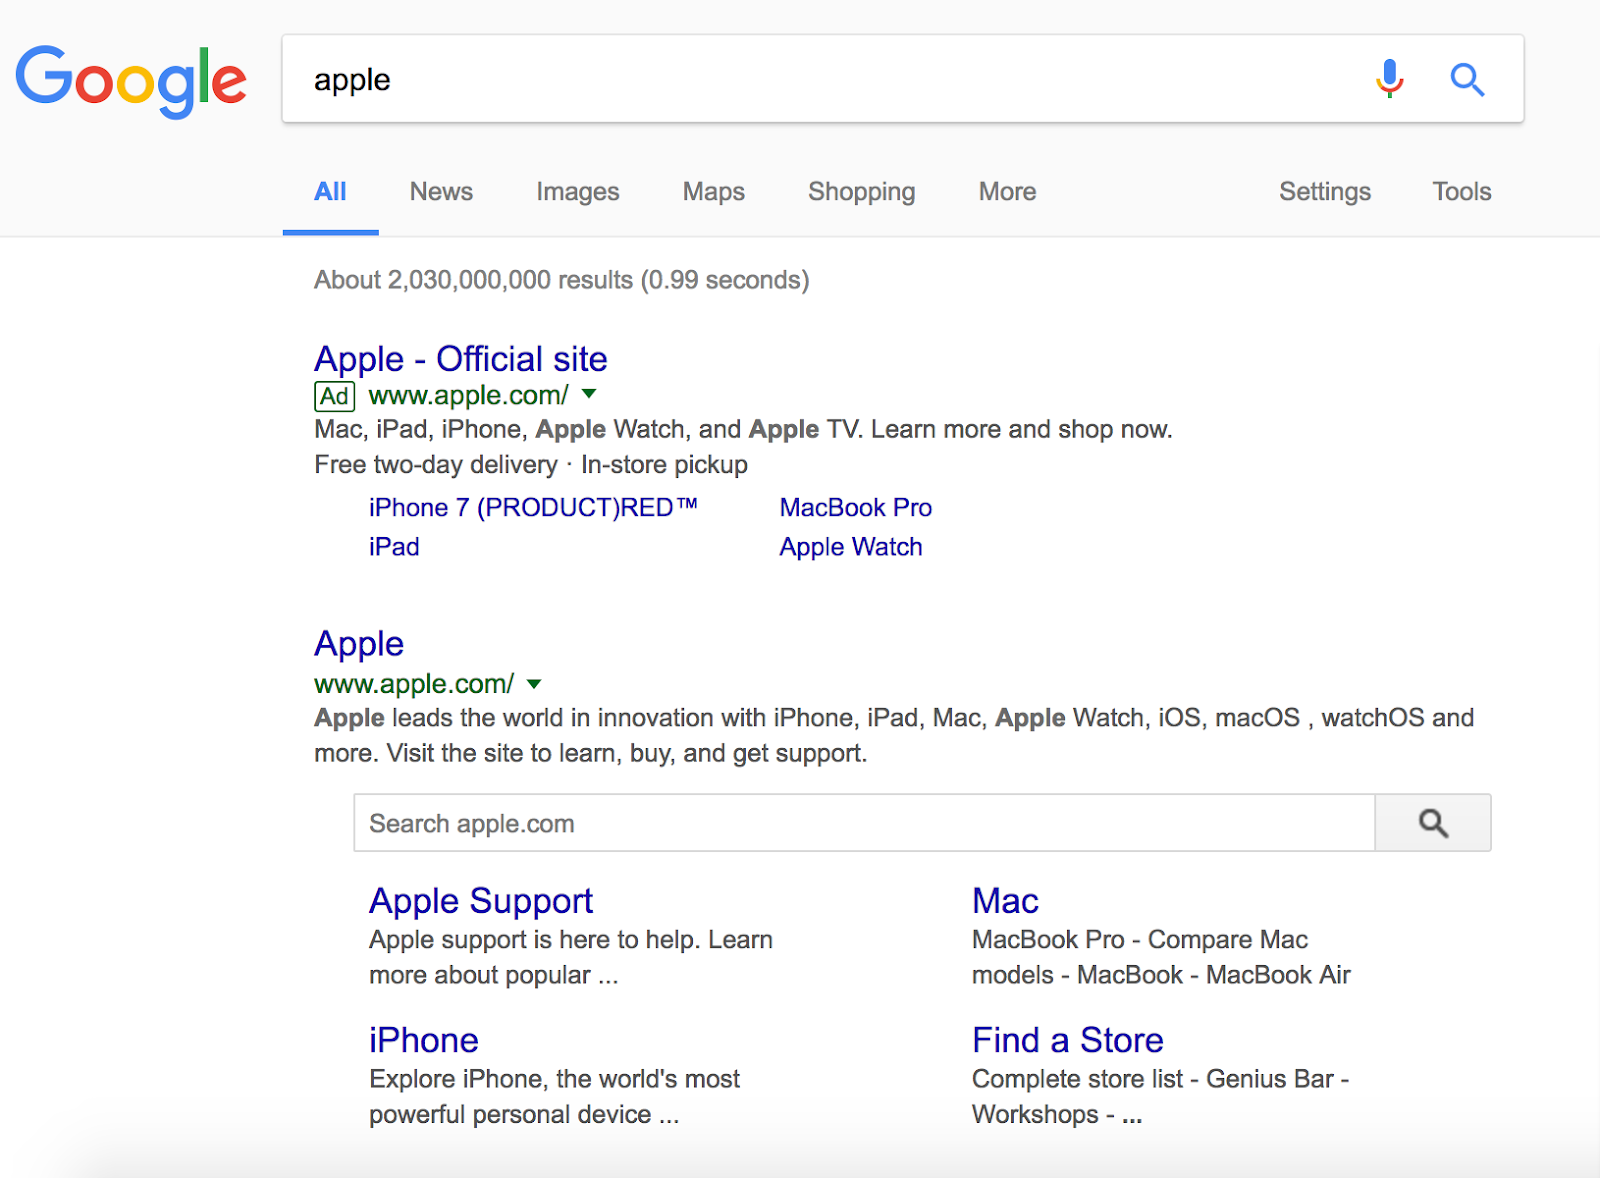Image resolution: width=1600 pixels, height=1178 pixels.
Task: Open the 'Apple - Official site' ad link
Action: pyautogui.click(x=461, y=359)
